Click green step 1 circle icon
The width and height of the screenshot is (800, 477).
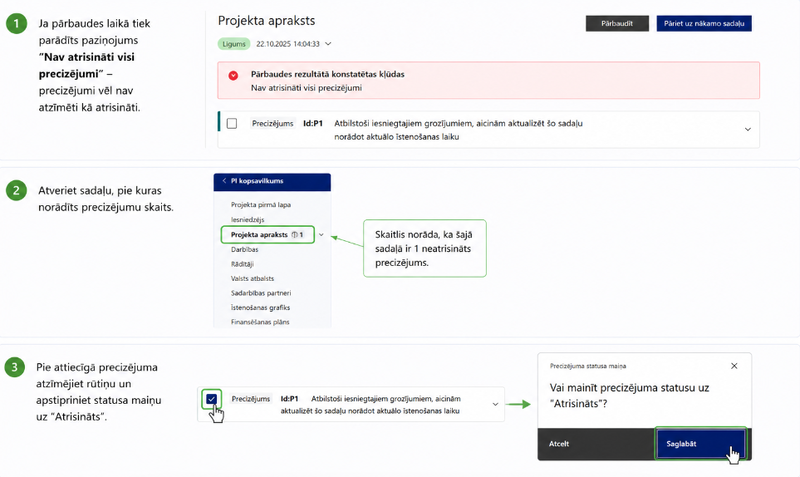coord(16,23)
